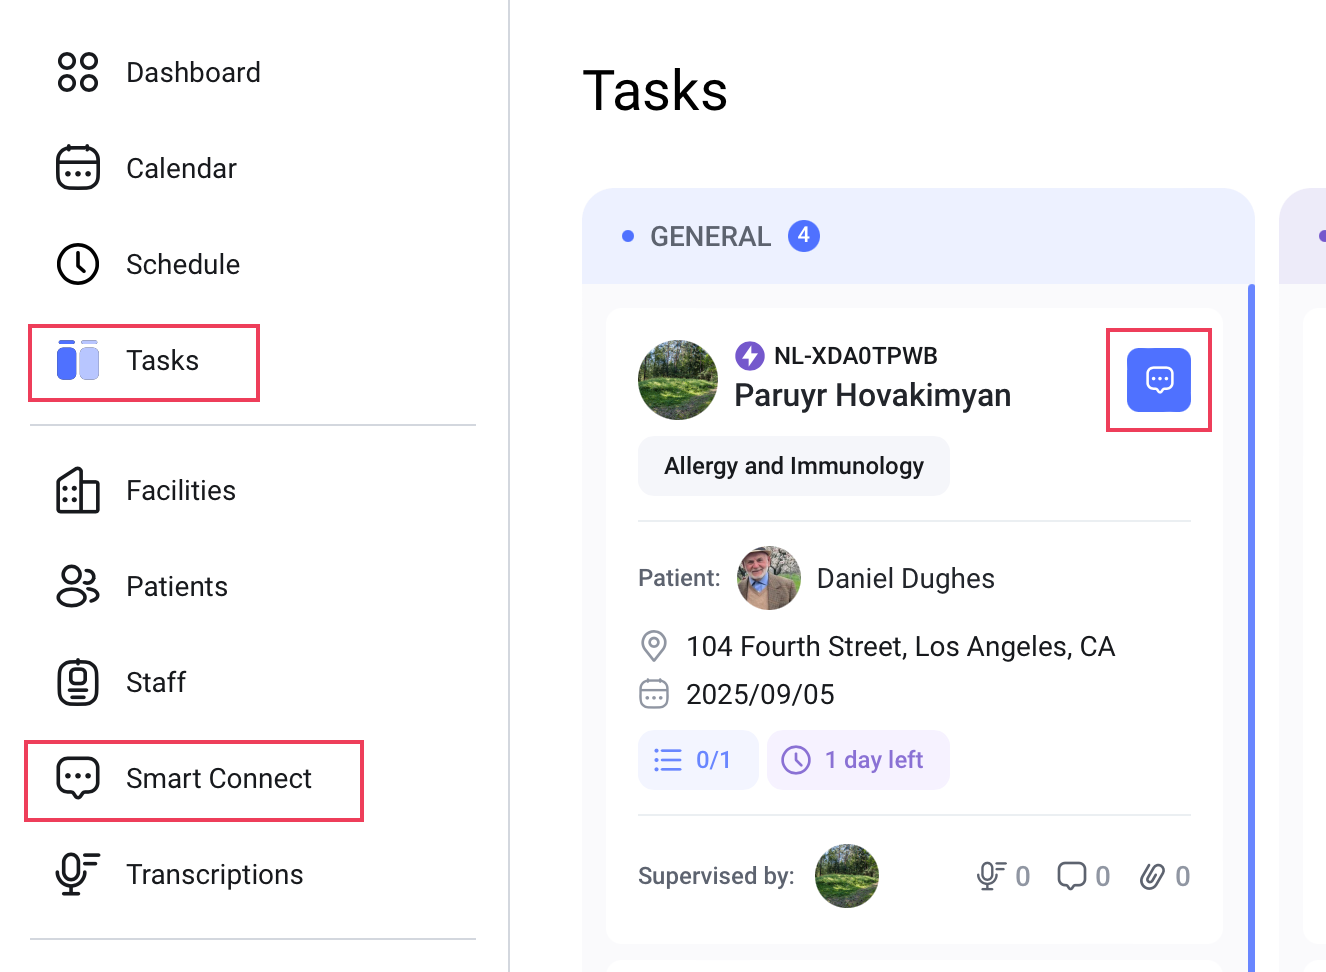View task attachments paperclip icon

1152,876
